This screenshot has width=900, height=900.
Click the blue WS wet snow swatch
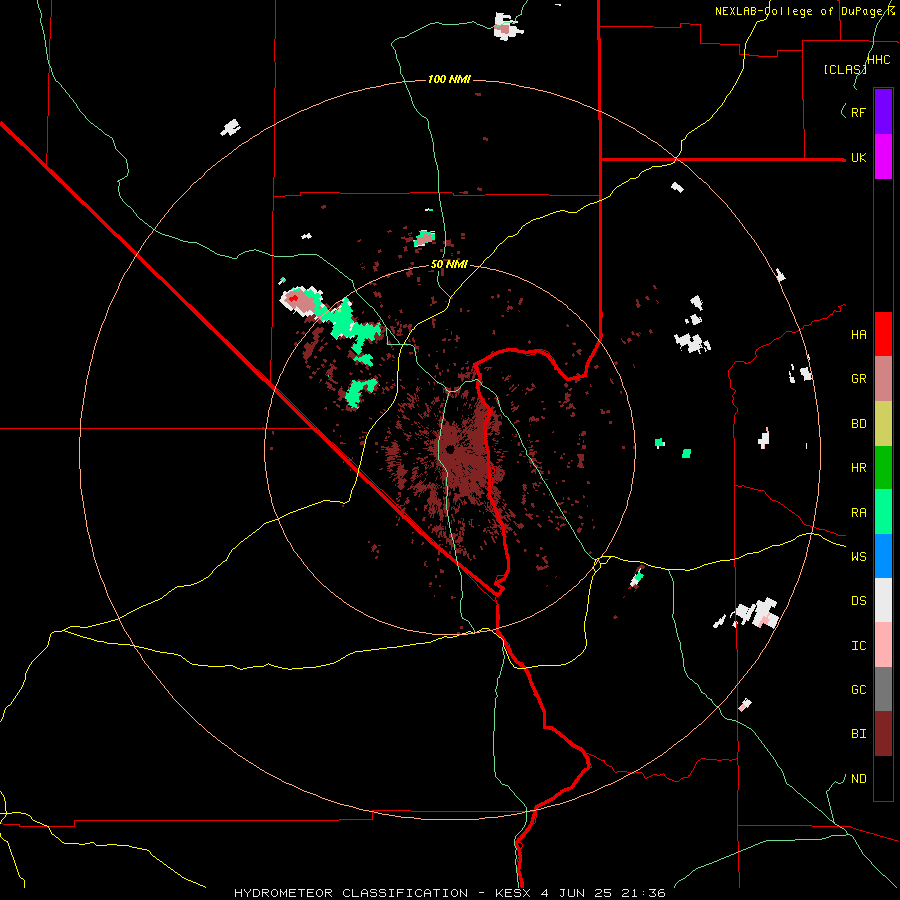pyautogui.click(x=883, y=556)
